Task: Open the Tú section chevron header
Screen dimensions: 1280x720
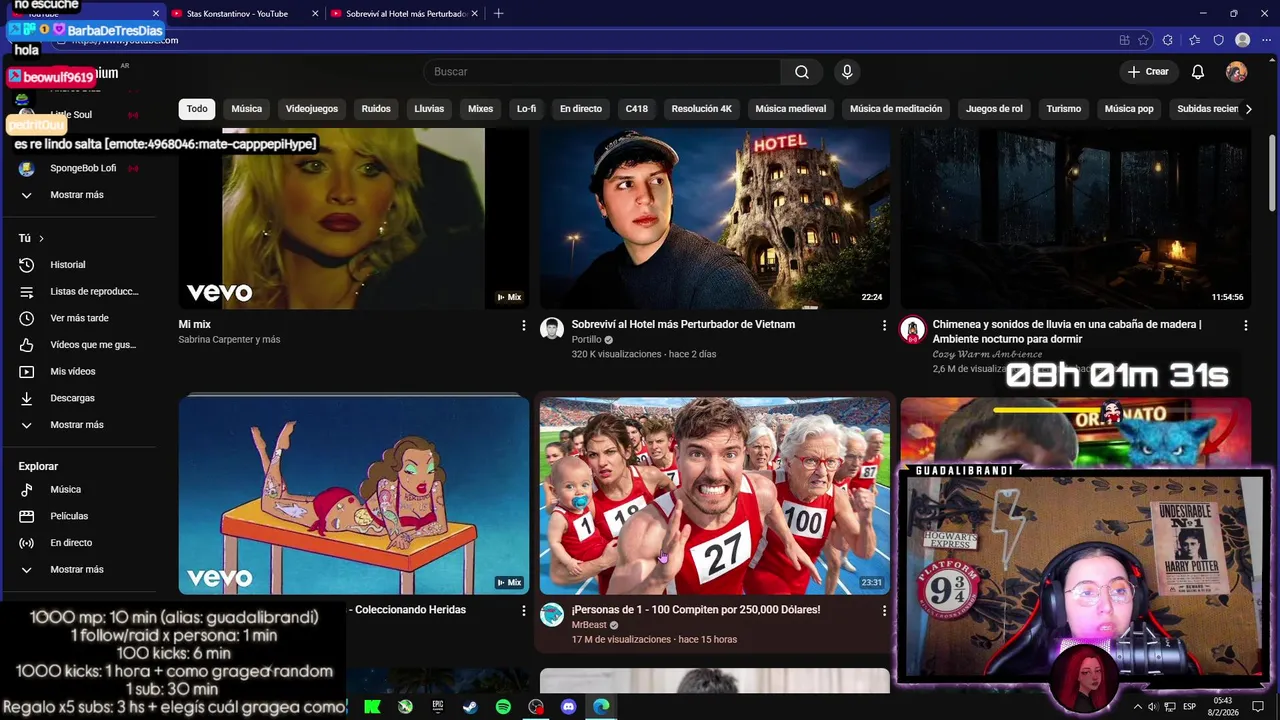Action: click(31, 238)
